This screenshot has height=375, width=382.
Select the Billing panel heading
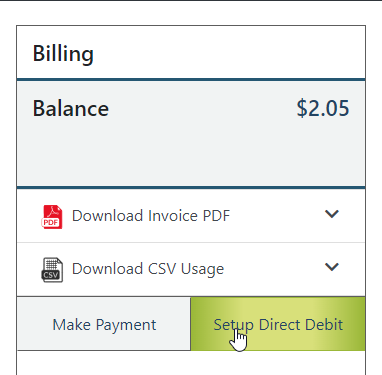pos(63,54)
